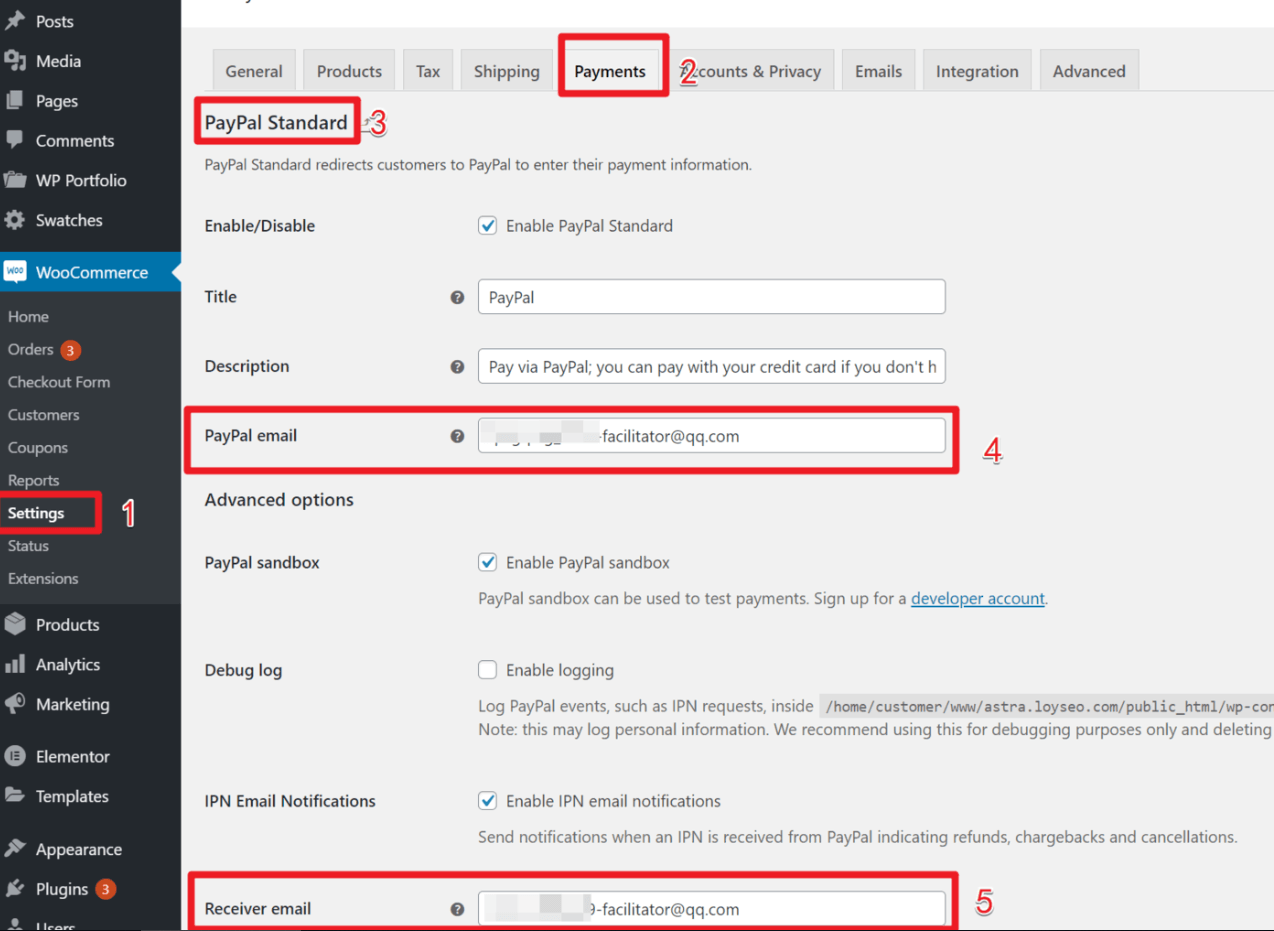The image size is (1274, 931).
Task: Open Reports submenu item
Action: point(33,481)
